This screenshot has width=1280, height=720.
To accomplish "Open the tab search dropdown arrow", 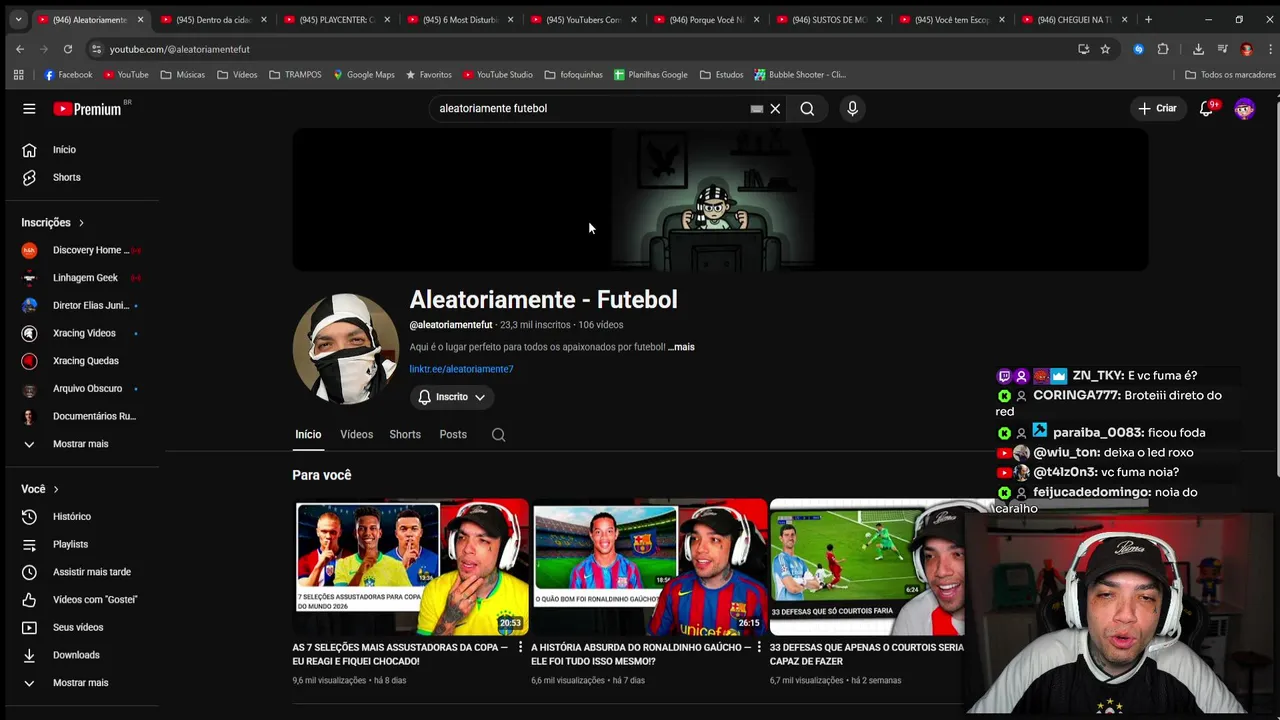I will [x=18, y=19].
